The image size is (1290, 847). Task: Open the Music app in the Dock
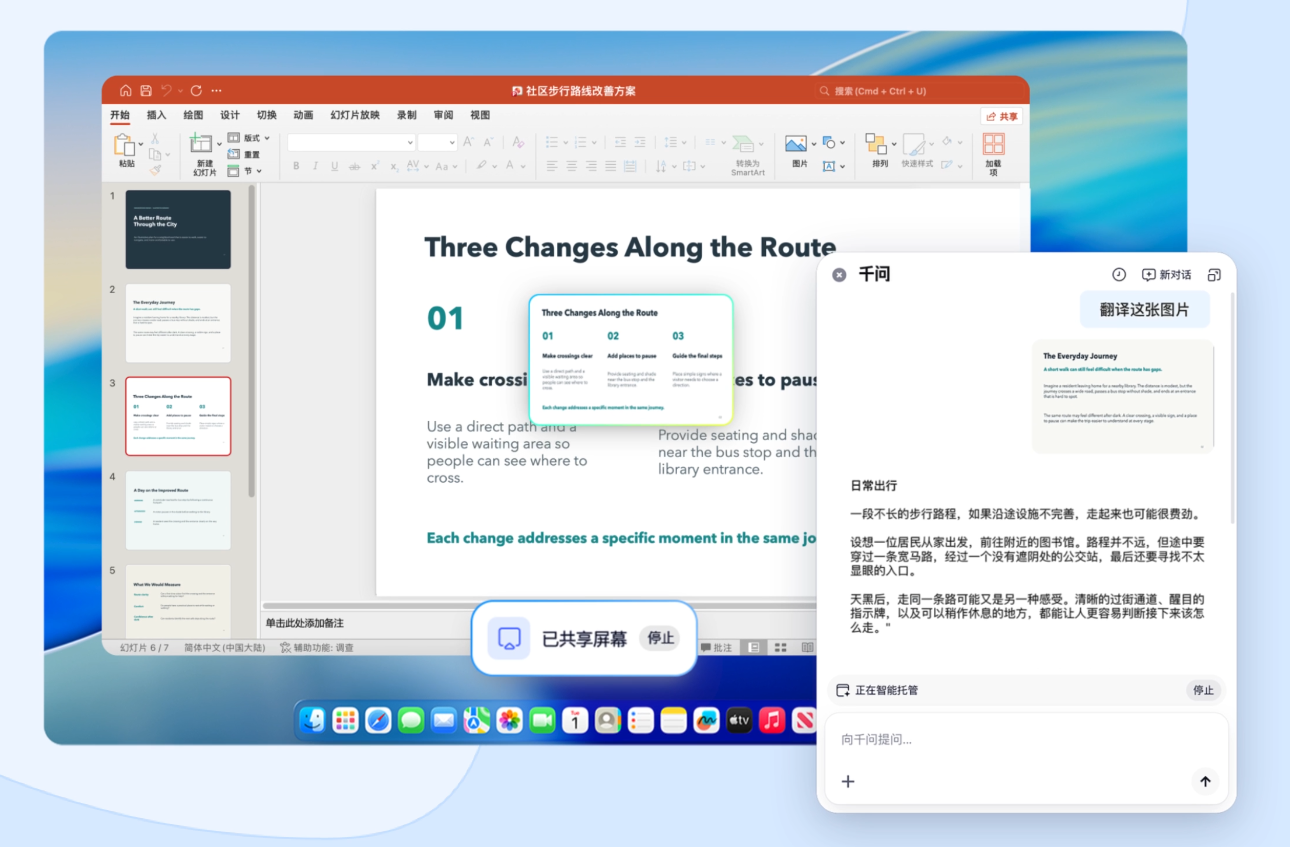tap(771, 719)
